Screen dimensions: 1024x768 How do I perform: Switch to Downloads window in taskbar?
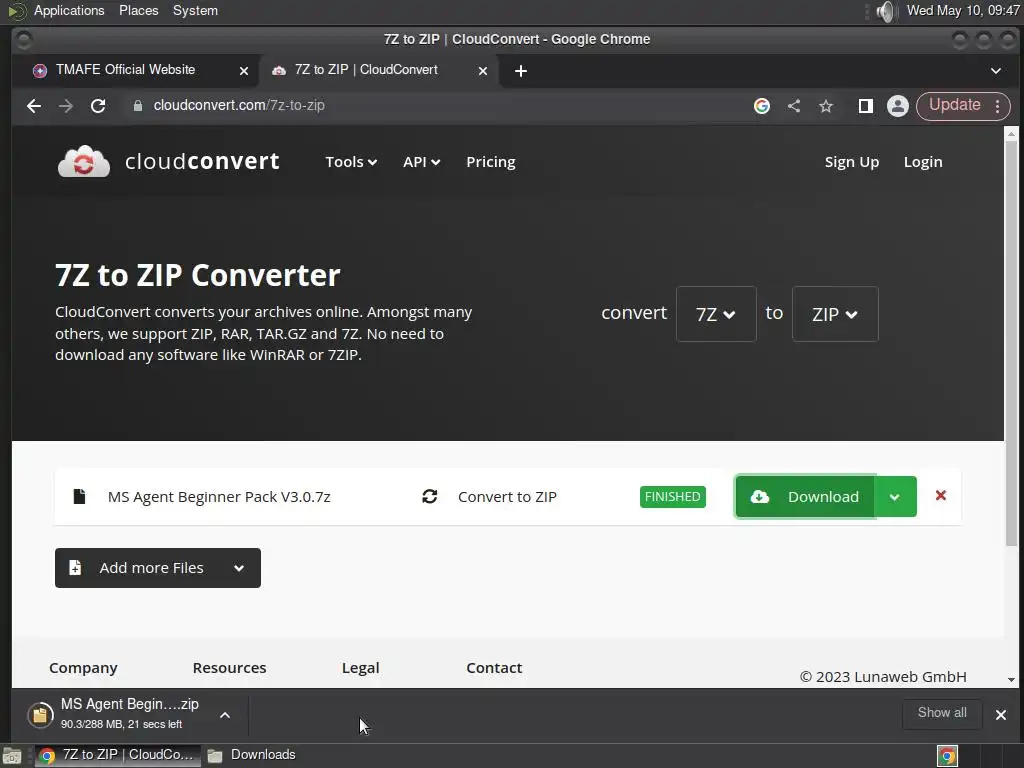[252, 755]
